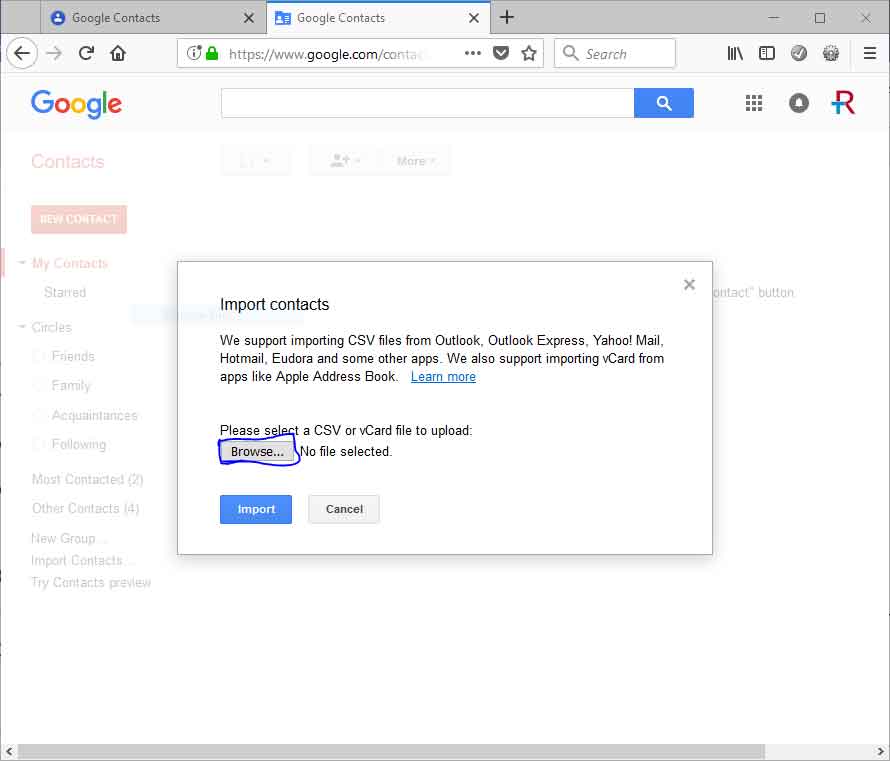
Task: Click Try Contacts preview link
Action: [91, 582]
